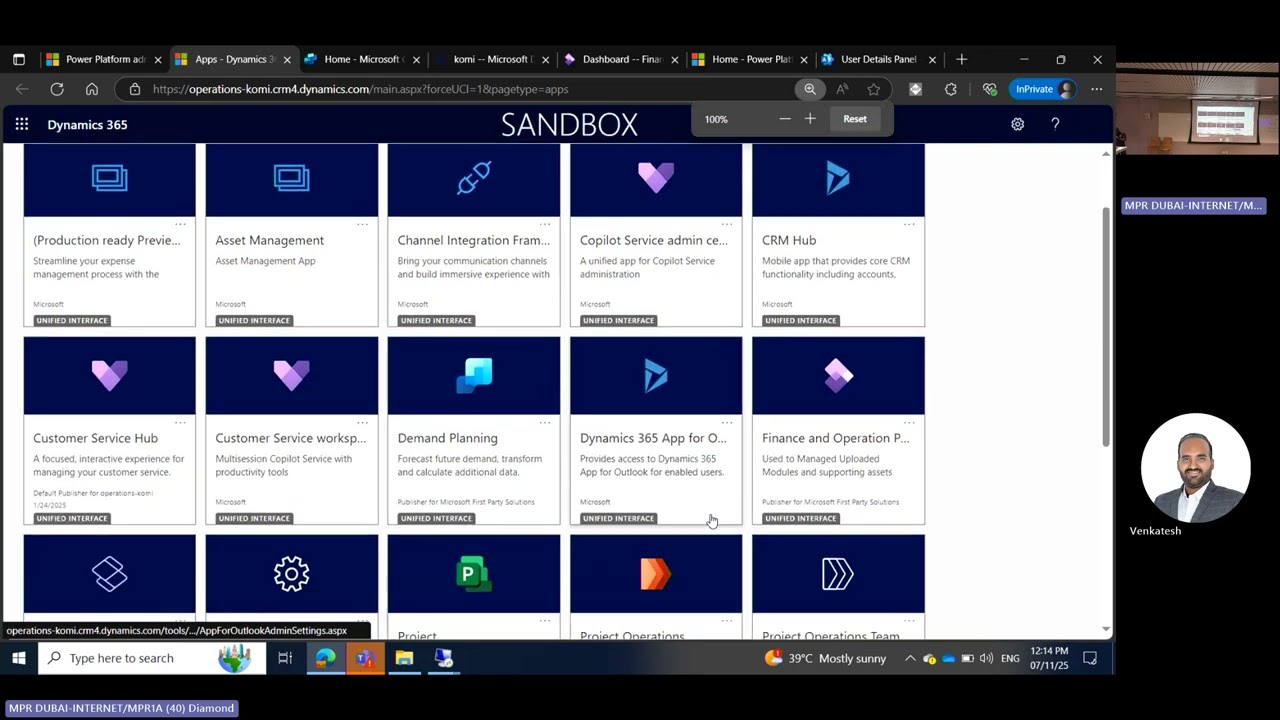Click the Demand Planning title text
Screen dimensions: 1280x720
click(x=447, y=438)
